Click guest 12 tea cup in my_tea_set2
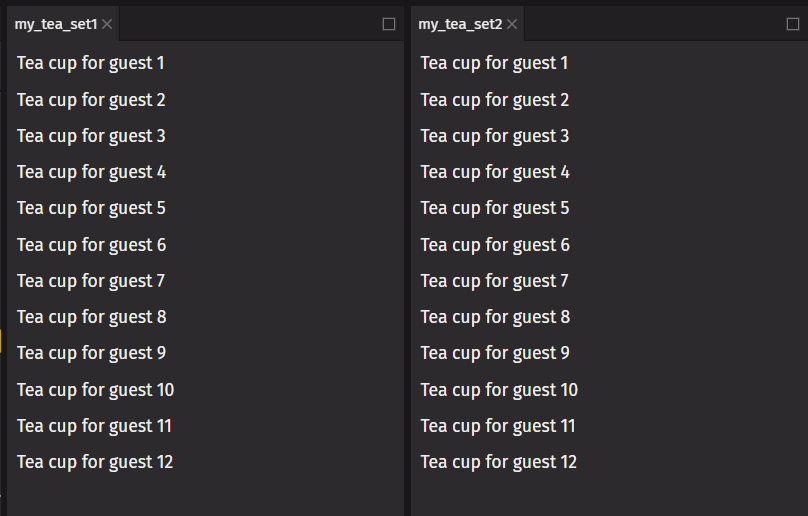 (499, 462)
